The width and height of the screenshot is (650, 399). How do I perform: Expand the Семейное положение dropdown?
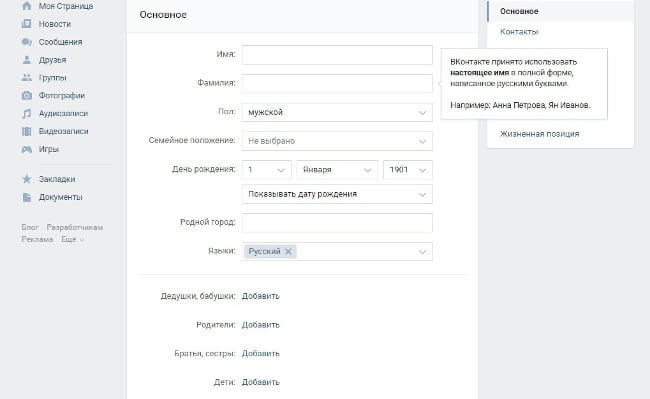click(337, 141)
